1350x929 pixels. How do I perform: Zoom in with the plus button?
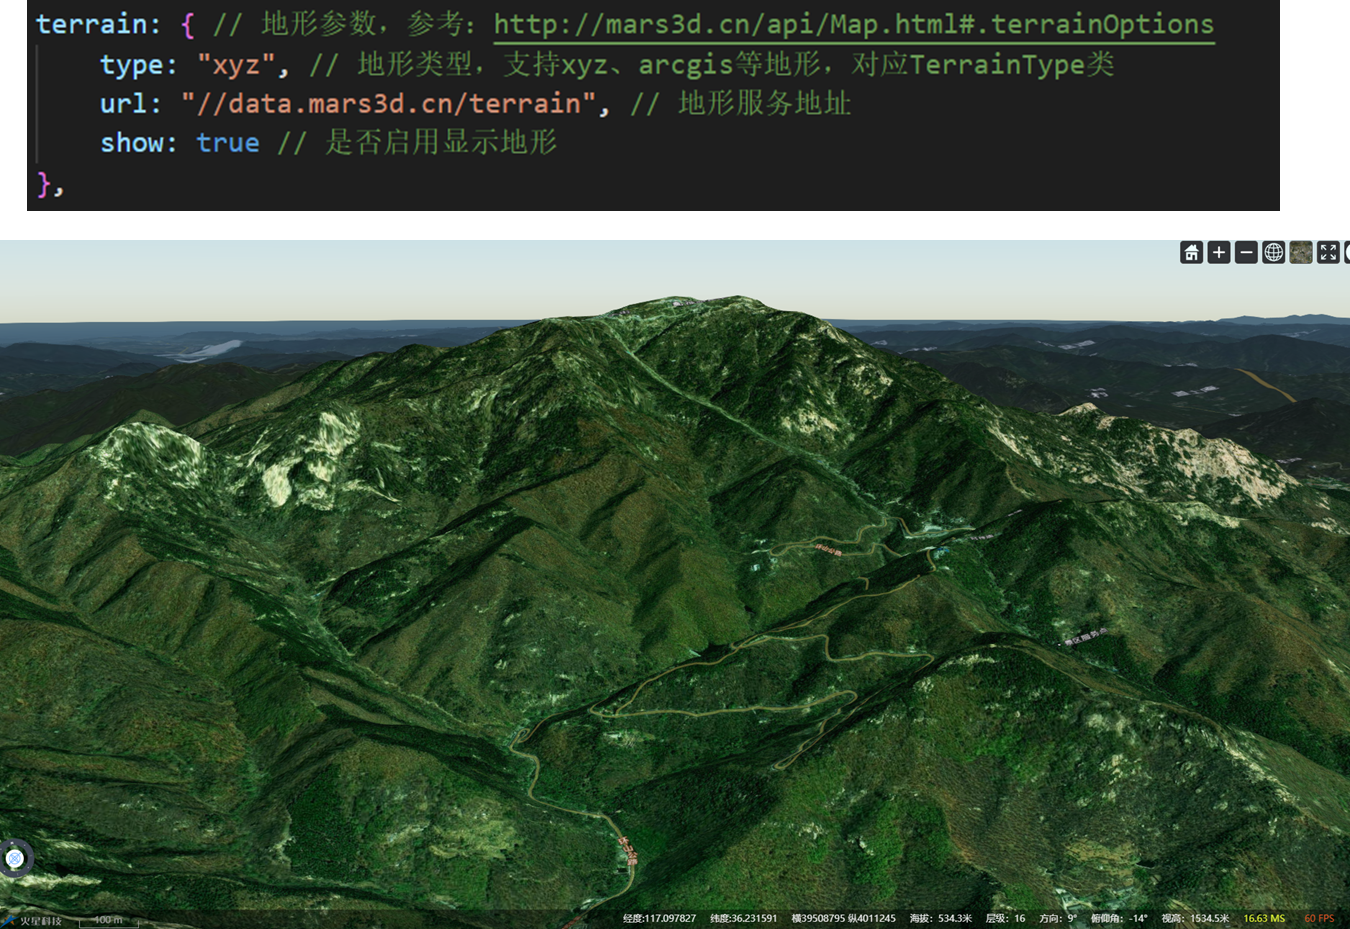pos(1218,253)
